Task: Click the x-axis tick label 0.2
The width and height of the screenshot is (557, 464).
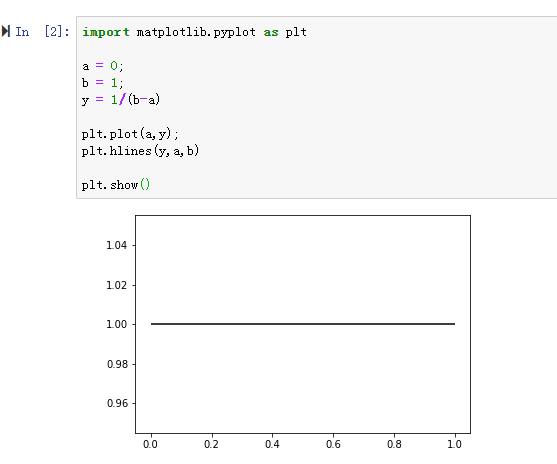Action: coord(211,444)
